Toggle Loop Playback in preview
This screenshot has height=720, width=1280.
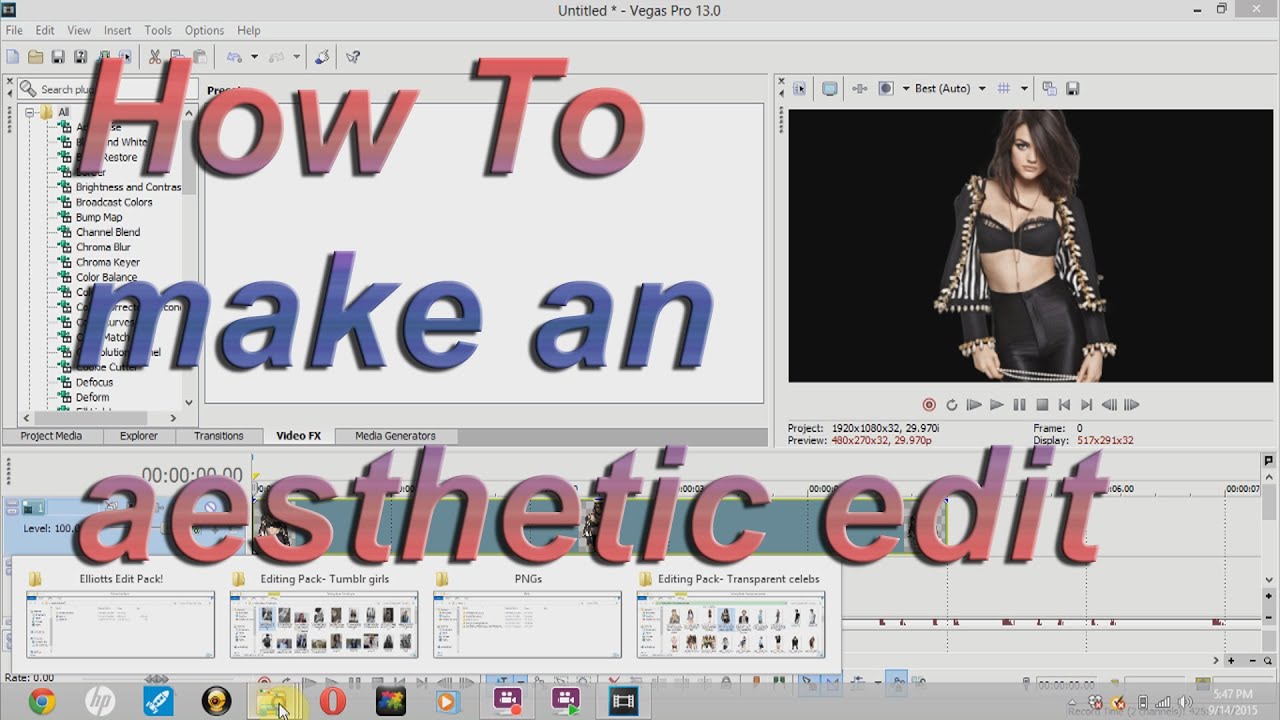click(x=952, y=405)
